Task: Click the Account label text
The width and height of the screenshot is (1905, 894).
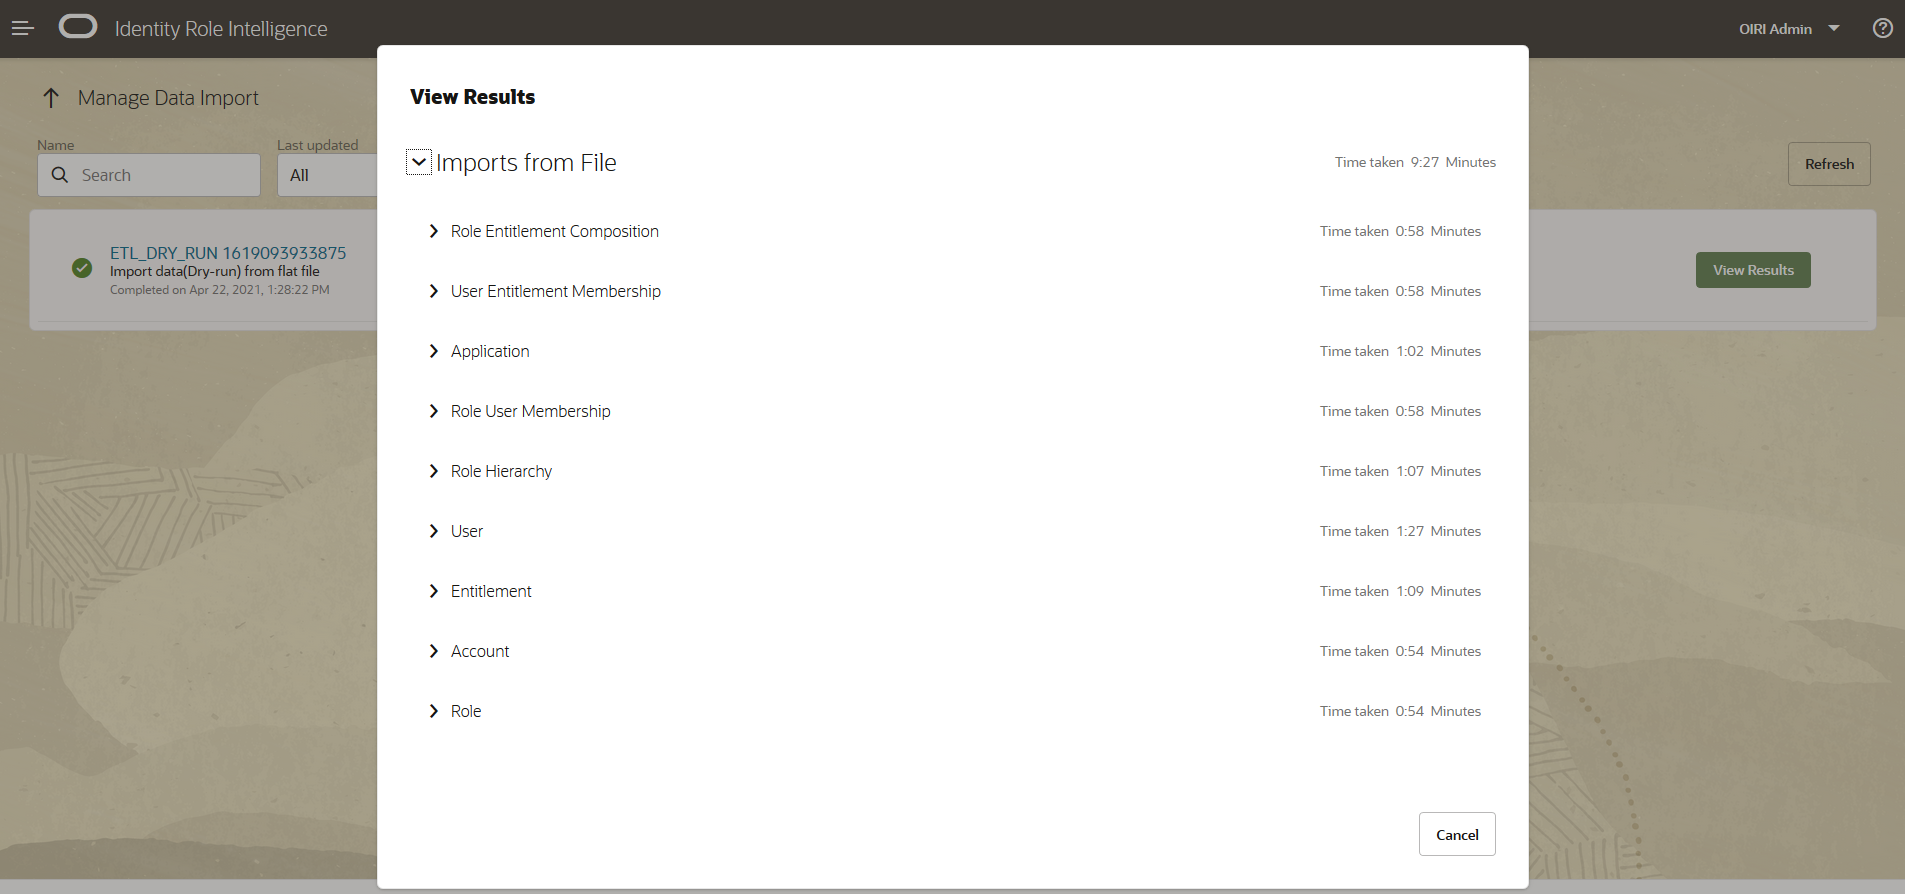Action: [480, 651]
